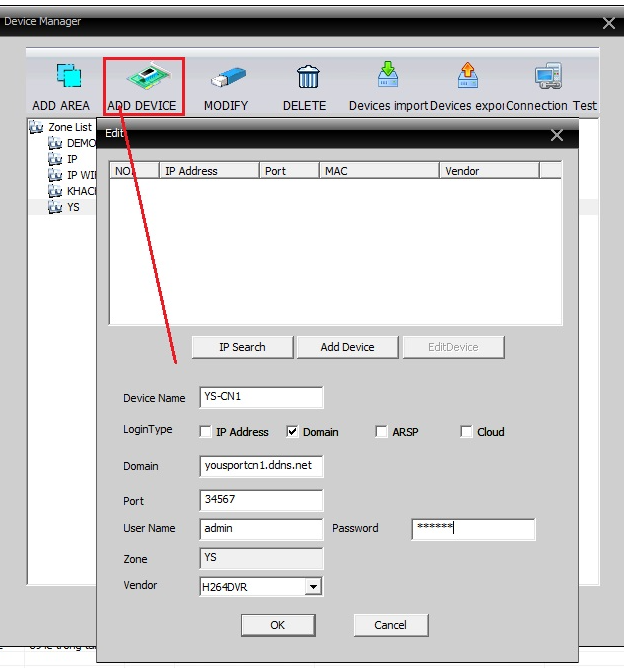Confirm with the OK button
624x669 pixels.
(x=278, y=625)
